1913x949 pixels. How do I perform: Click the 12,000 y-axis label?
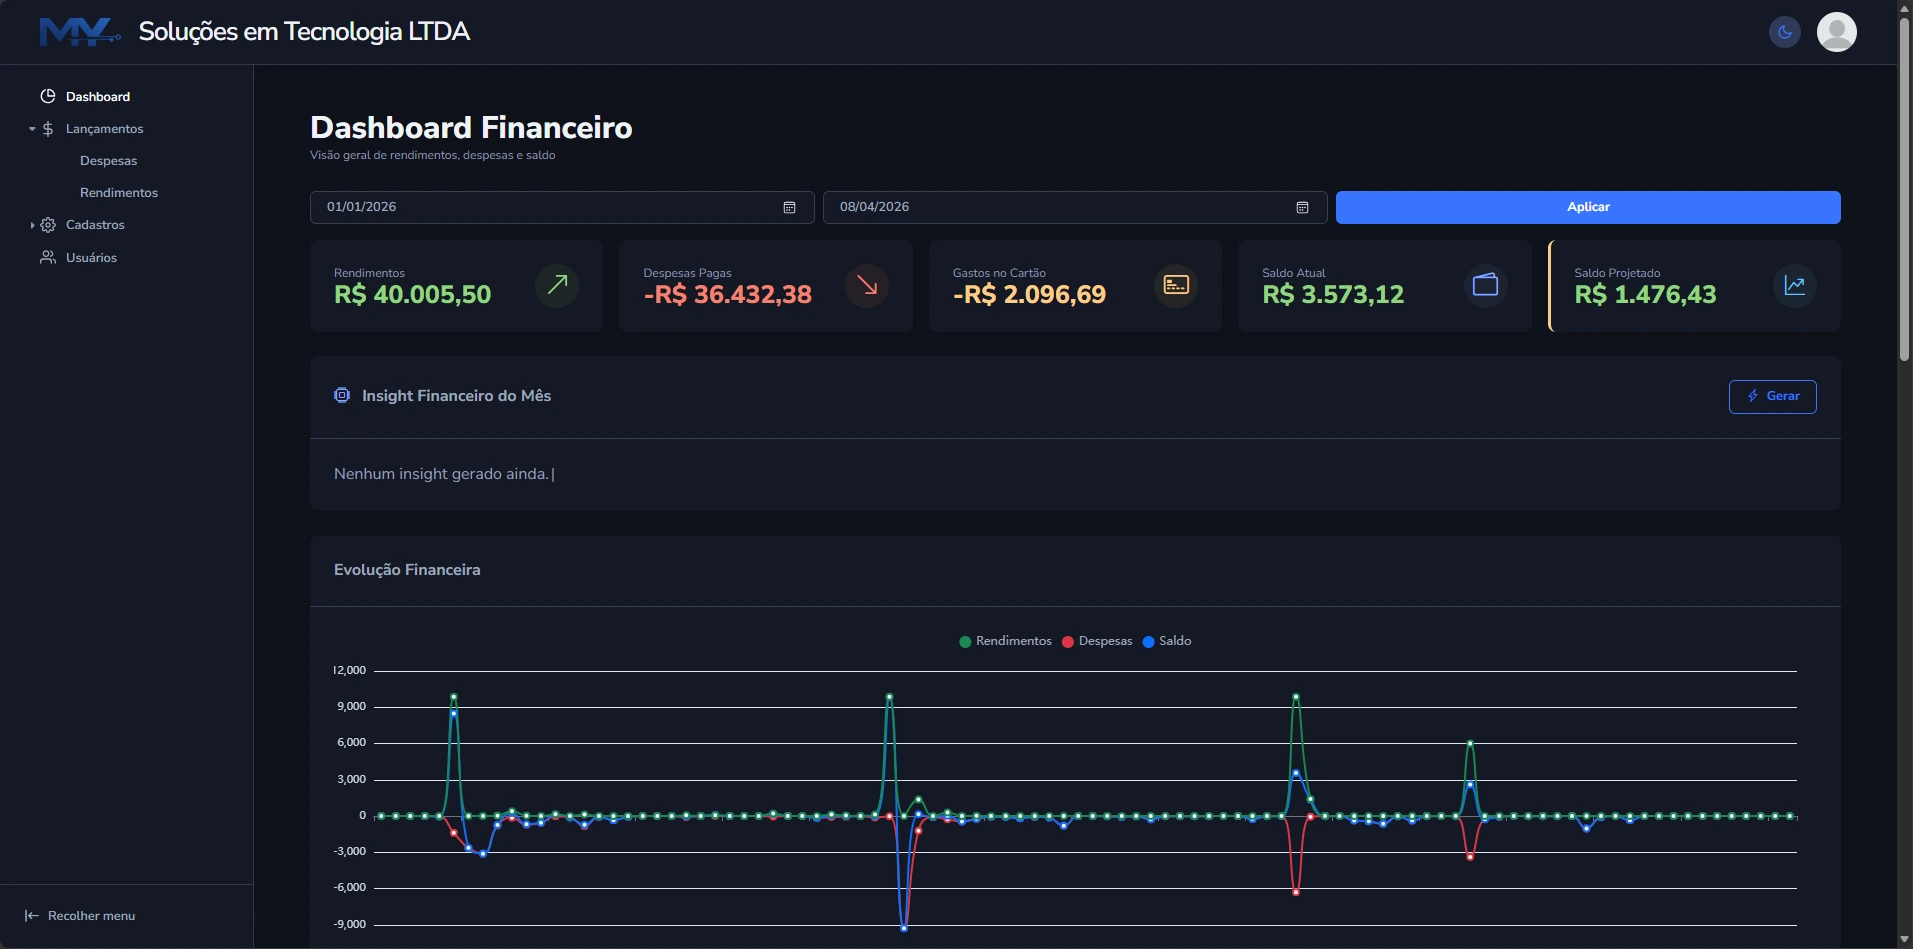[350, 670]
